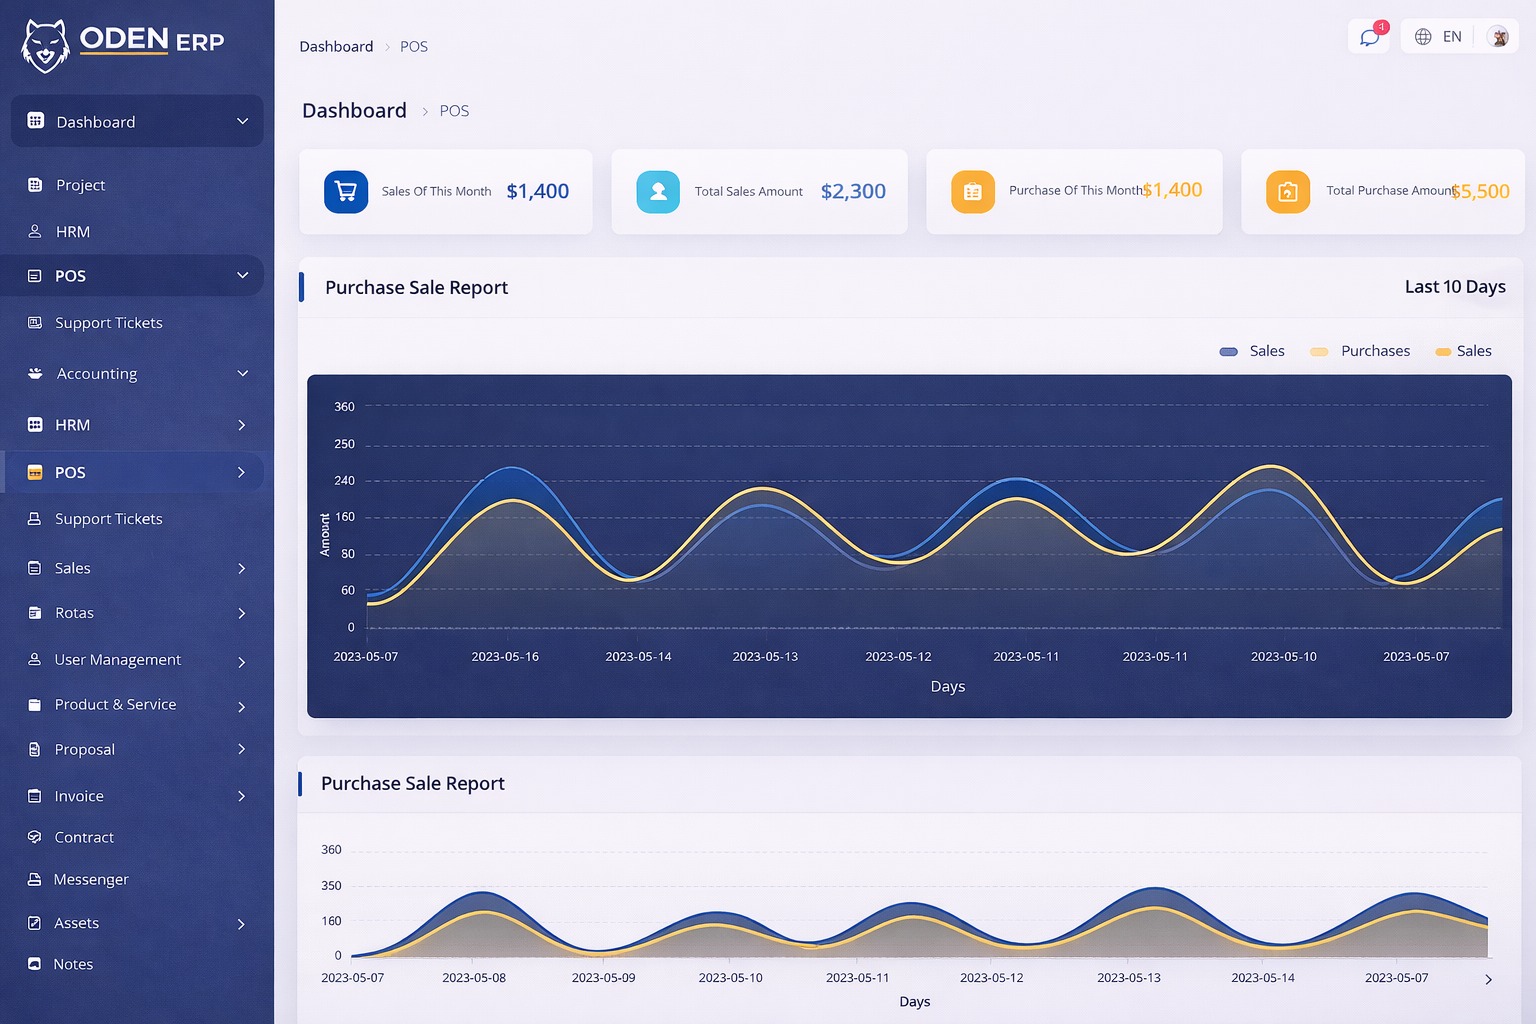Image resolution: width=1536 pixels, height=1024 pixels.
Task: Open the Accounting section icon
Action: click(x=34, y=373)
